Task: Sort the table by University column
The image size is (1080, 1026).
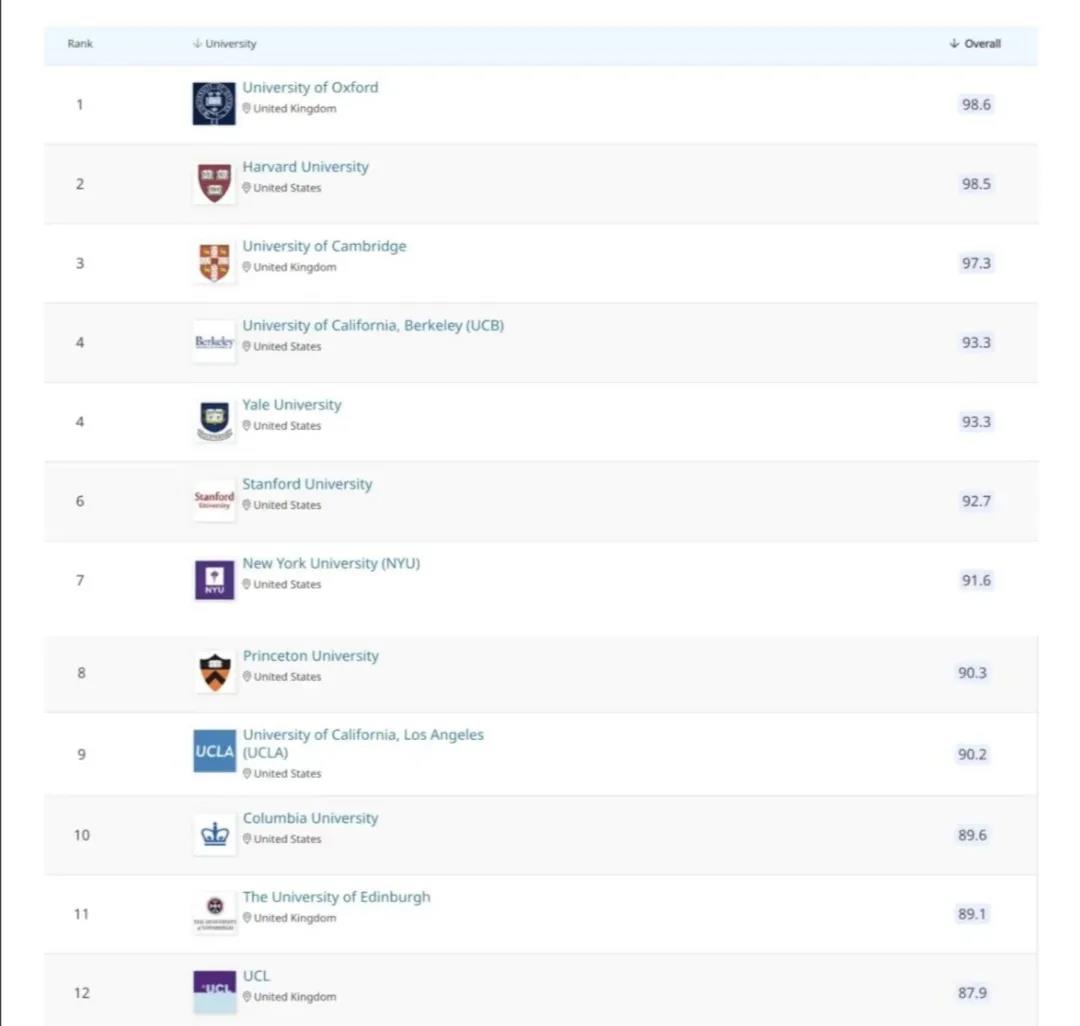Action: (x=225, y=44)
